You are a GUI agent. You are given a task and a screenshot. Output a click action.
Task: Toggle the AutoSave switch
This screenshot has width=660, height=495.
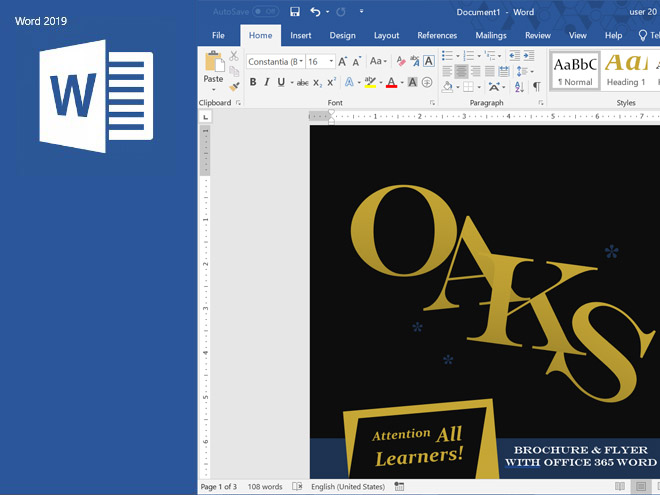(265, 12)
